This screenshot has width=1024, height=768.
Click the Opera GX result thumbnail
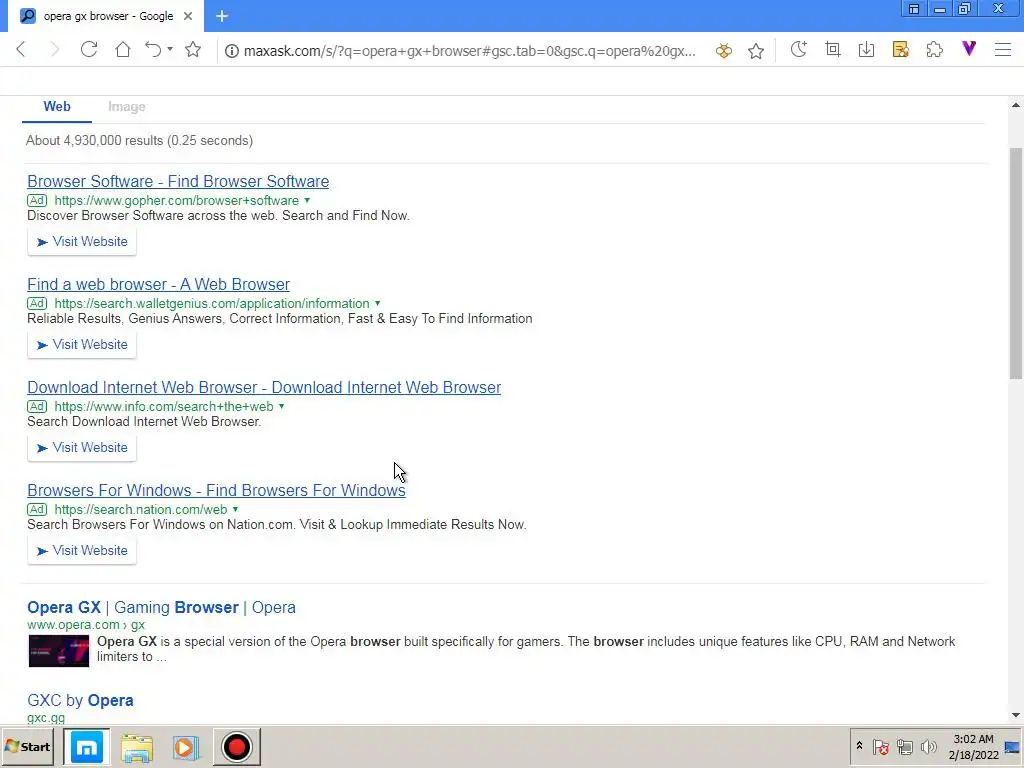tap(59, 650)
